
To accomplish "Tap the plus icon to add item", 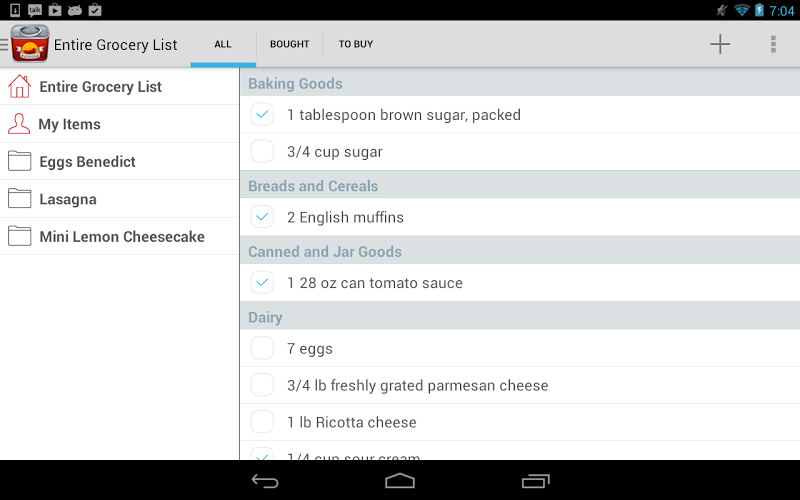I will pos(720,44).
